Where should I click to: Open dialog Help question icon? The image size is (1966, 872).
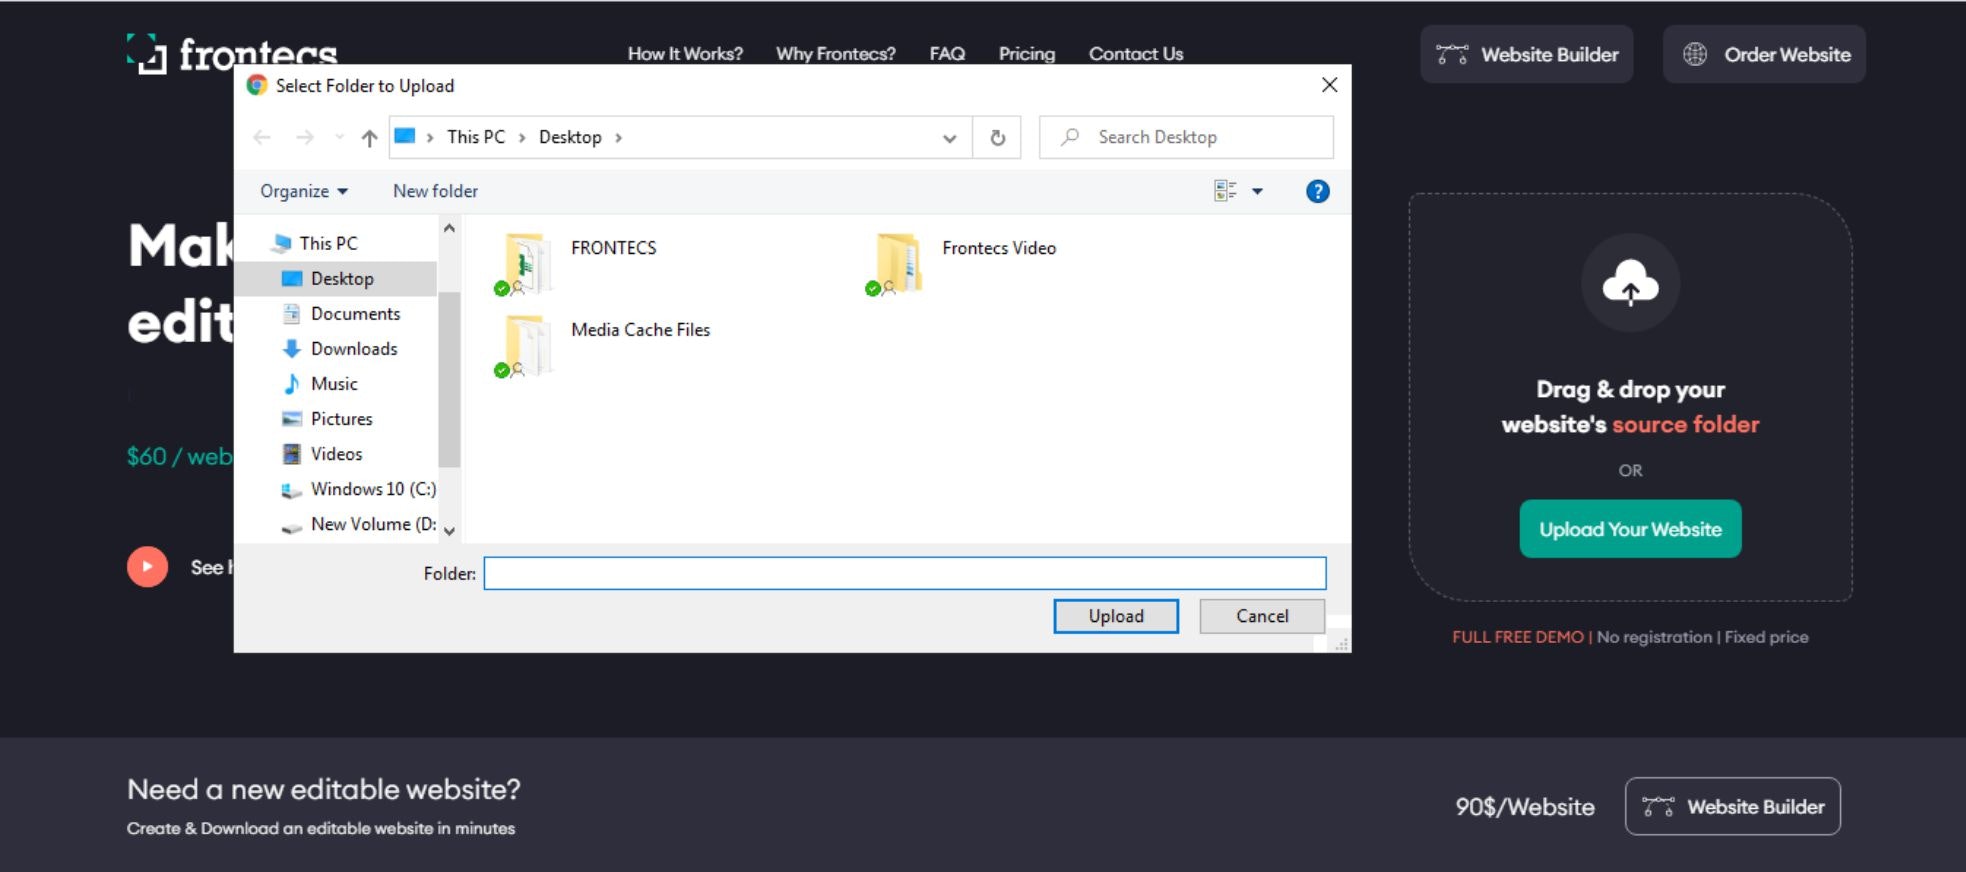pos(1318,191)
